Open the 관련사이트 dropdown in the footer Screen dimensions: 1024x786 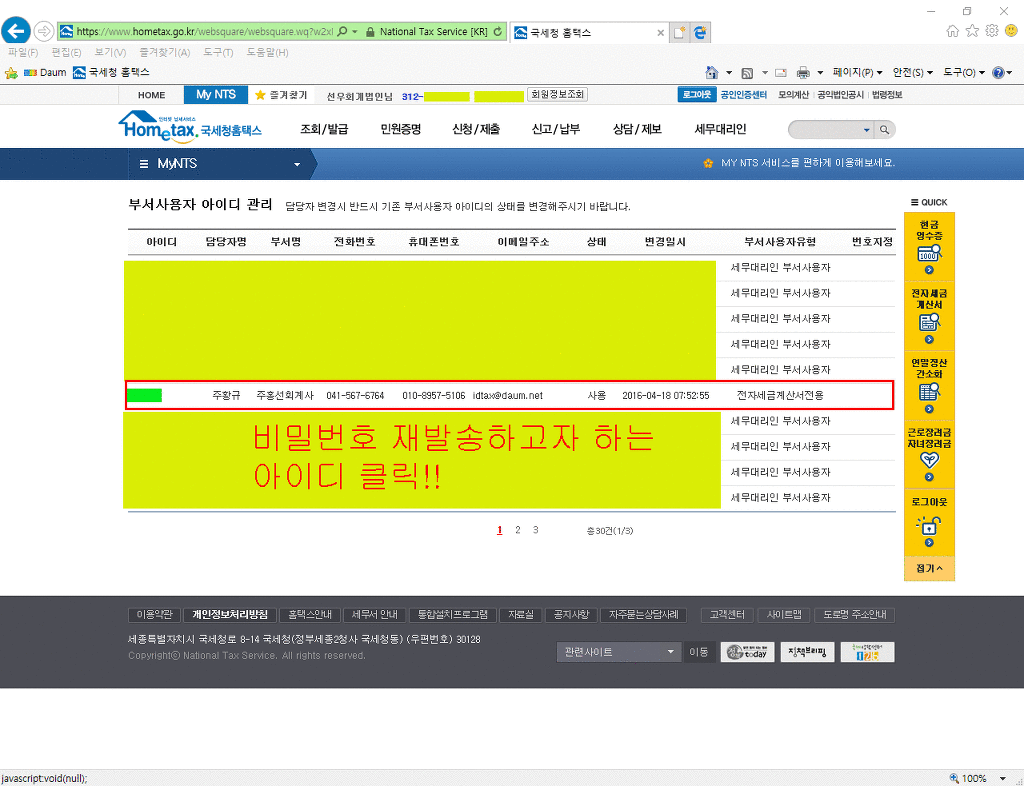[x=618, y=652]
